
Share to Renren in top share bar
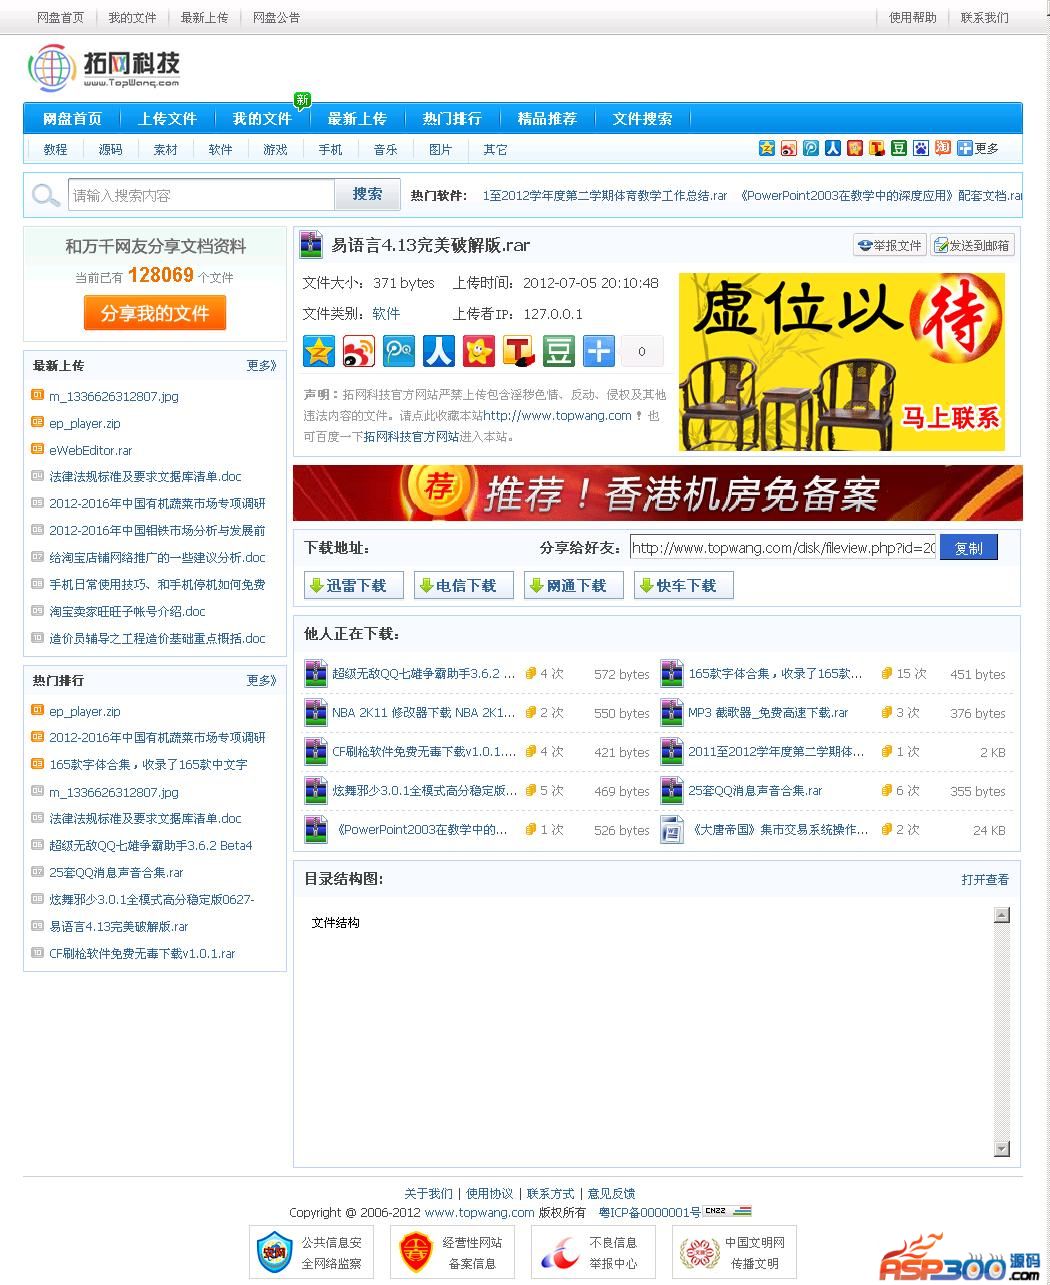833,148
